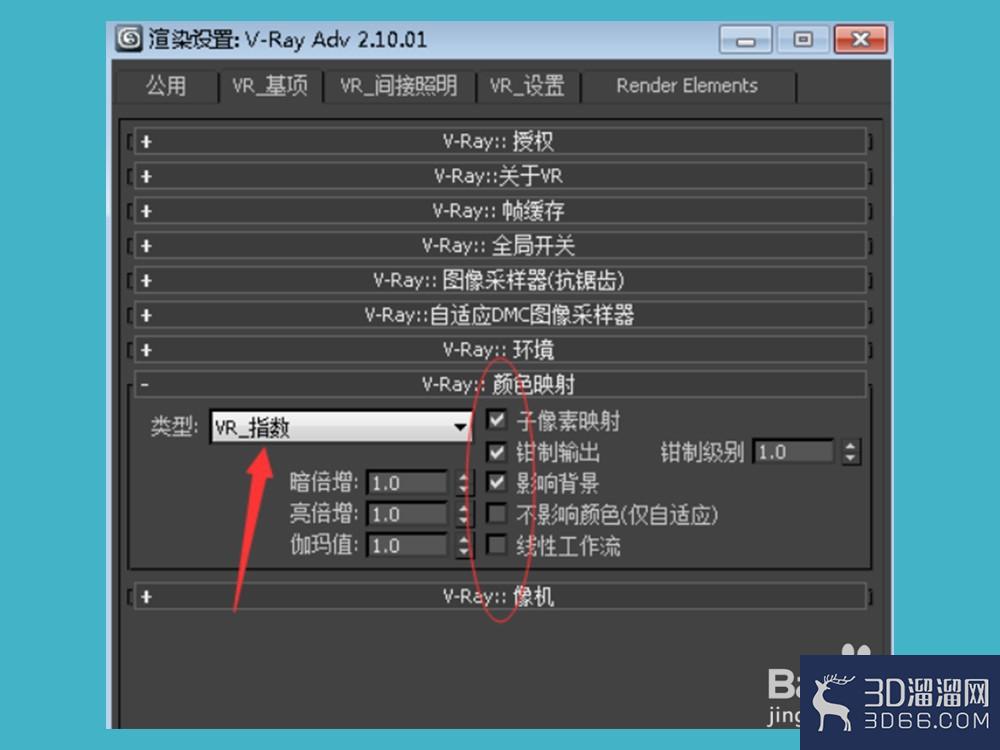Decrease 伽玛值 using its down spinner arrow

(463, 551)
